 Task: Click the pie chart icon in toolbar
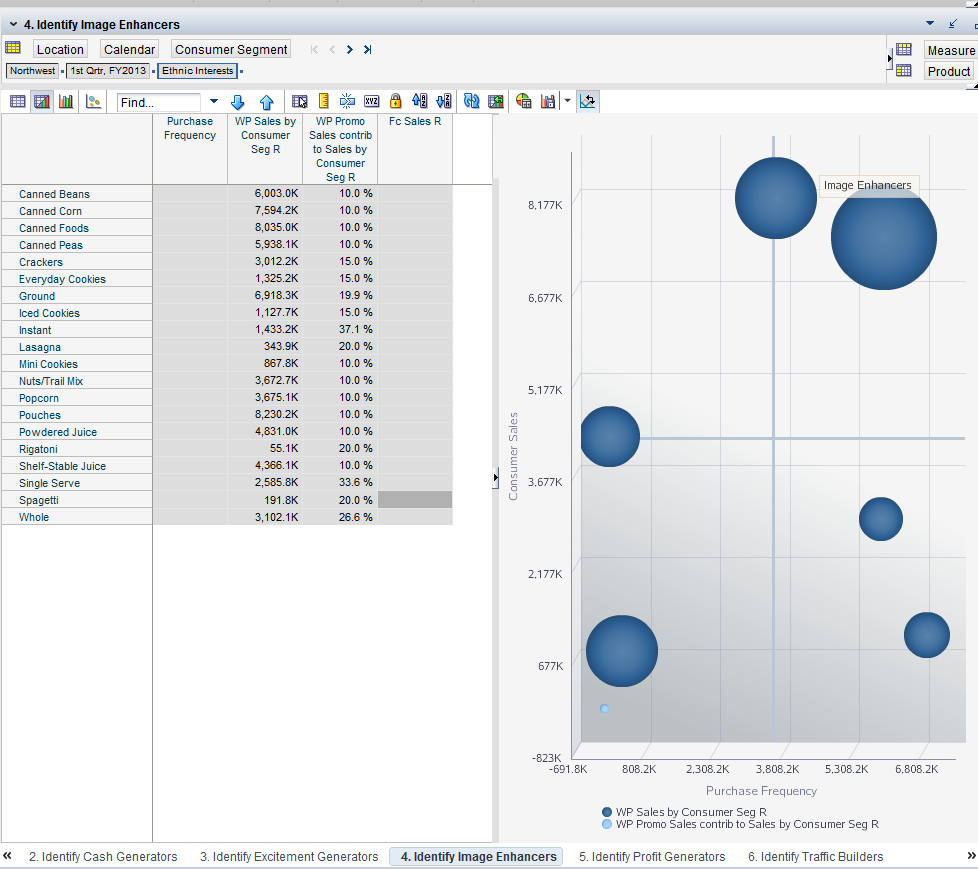(x=523, y=101)
